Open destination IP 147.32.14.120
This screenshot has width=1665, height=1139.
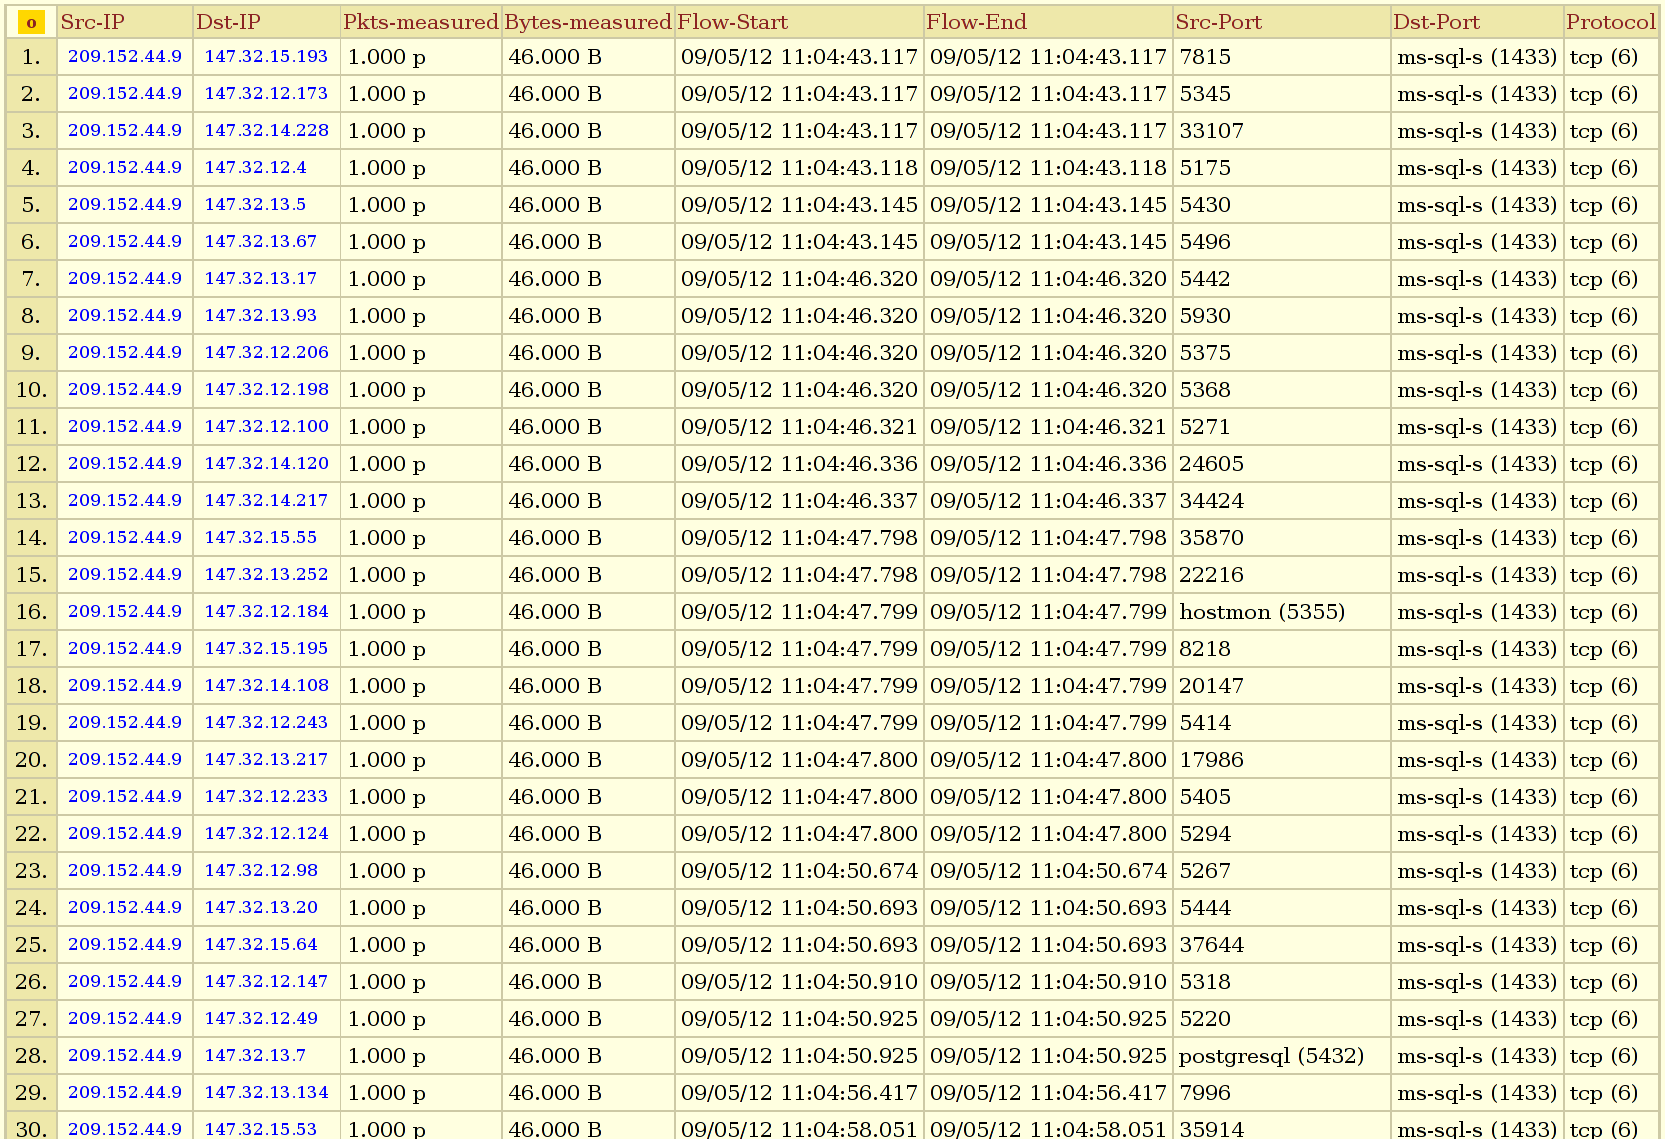pos(266,463)
